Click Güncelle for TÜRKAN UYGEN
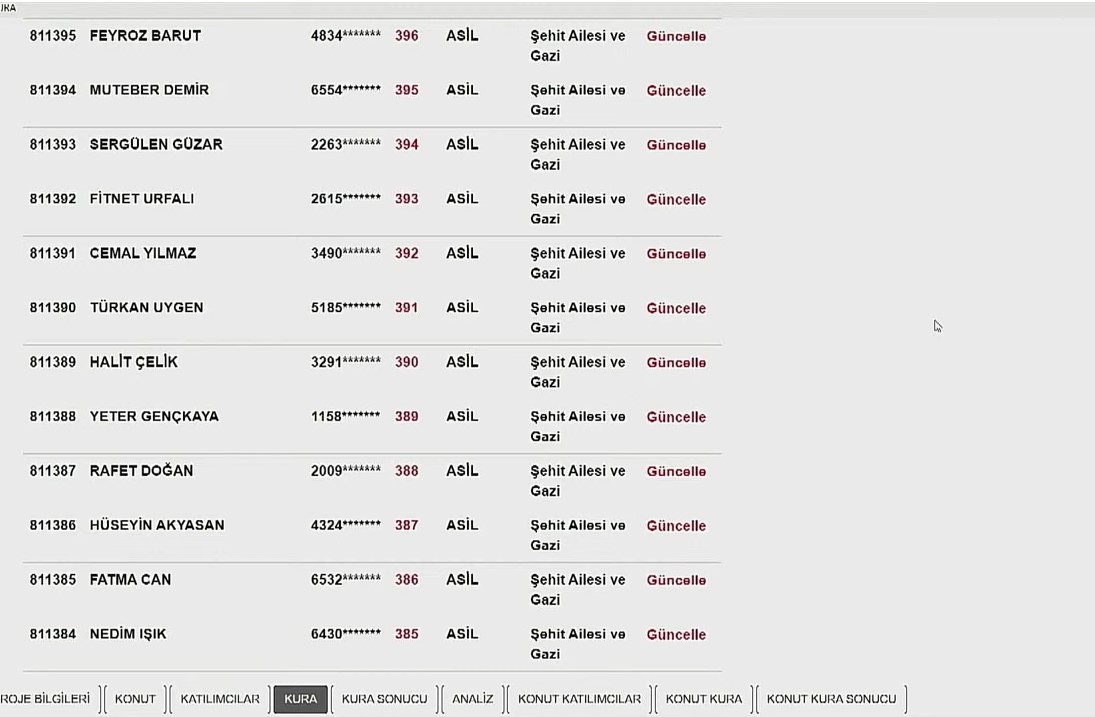This screenshot has height=717, width=1095. (676, 309)
